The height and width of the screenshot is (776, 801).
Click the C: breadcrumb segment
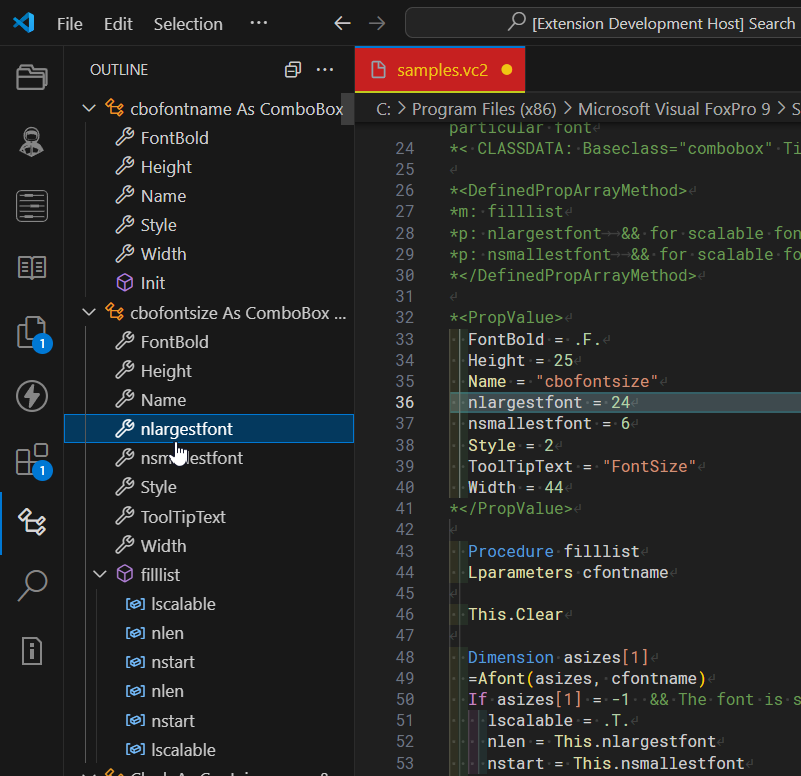point(384,109)
